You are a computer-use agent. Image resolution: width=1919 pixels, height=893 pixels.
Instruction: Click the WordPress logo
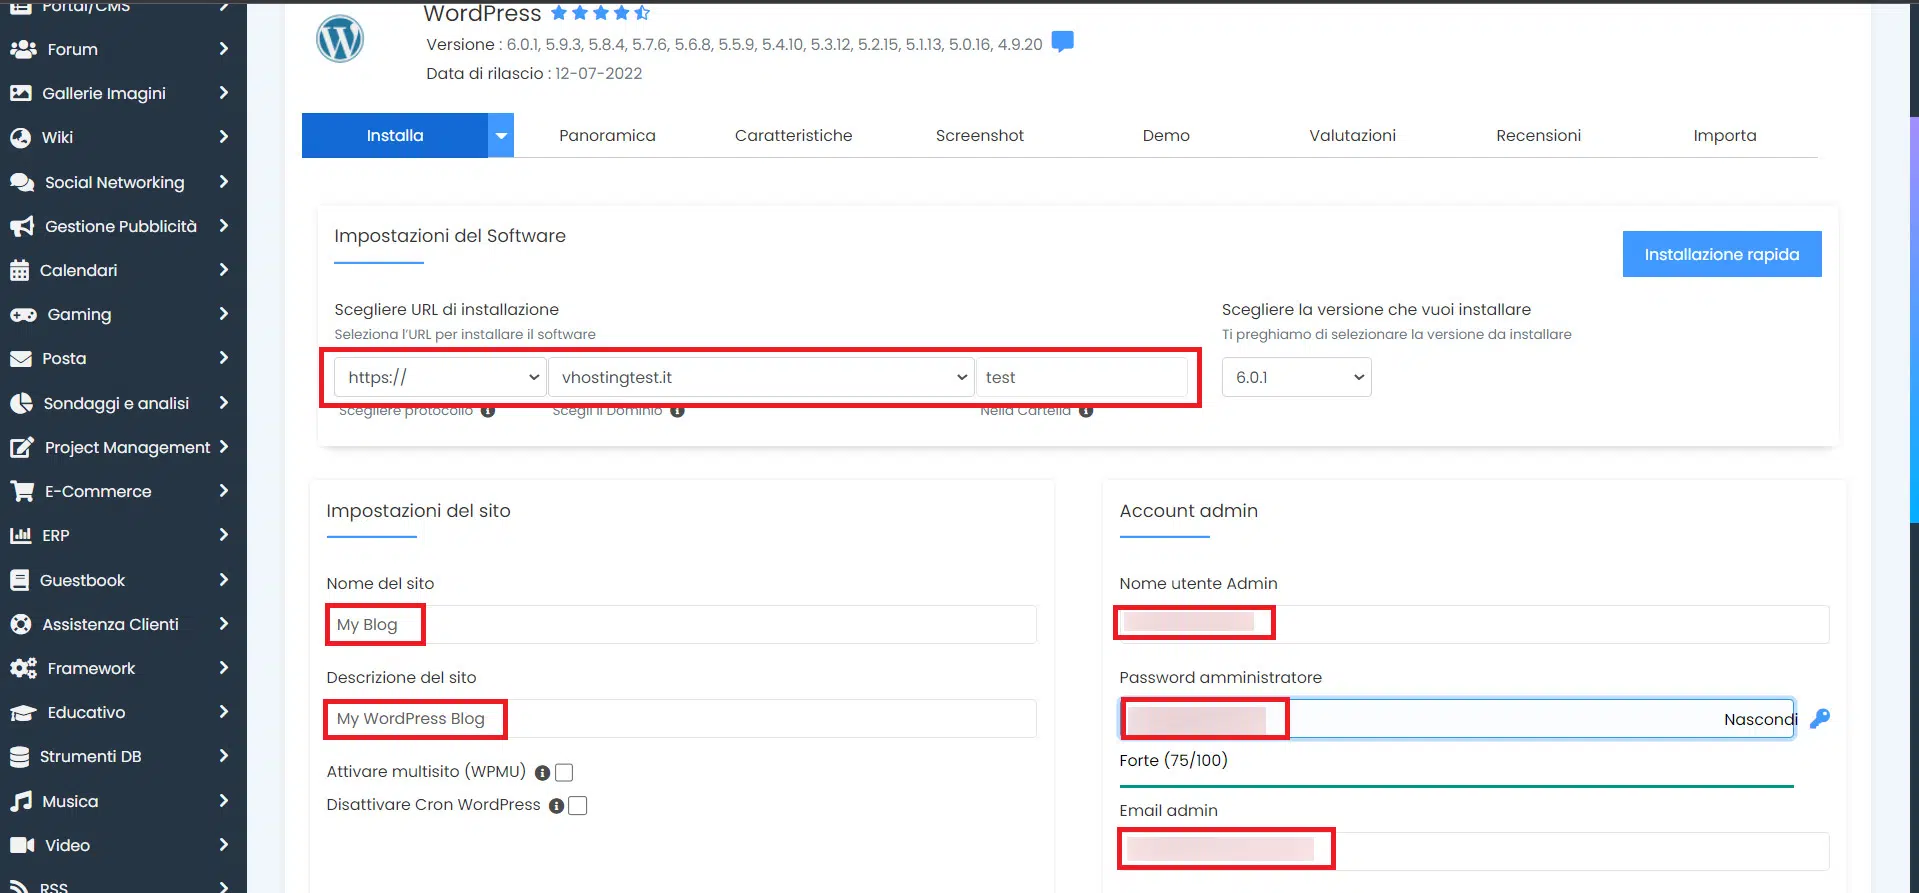click(340, 39)
